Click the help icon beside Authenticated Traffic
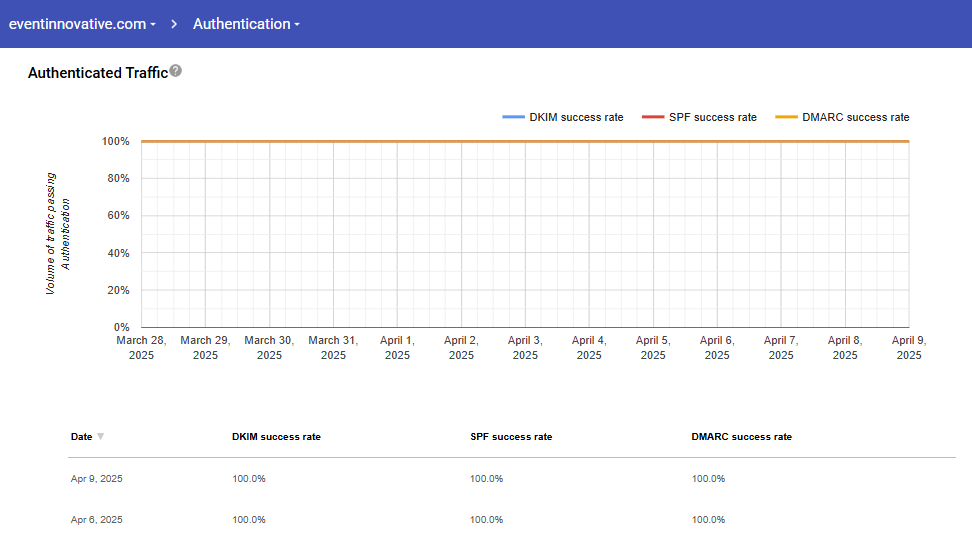972x541 pixels. click(176, 71)
